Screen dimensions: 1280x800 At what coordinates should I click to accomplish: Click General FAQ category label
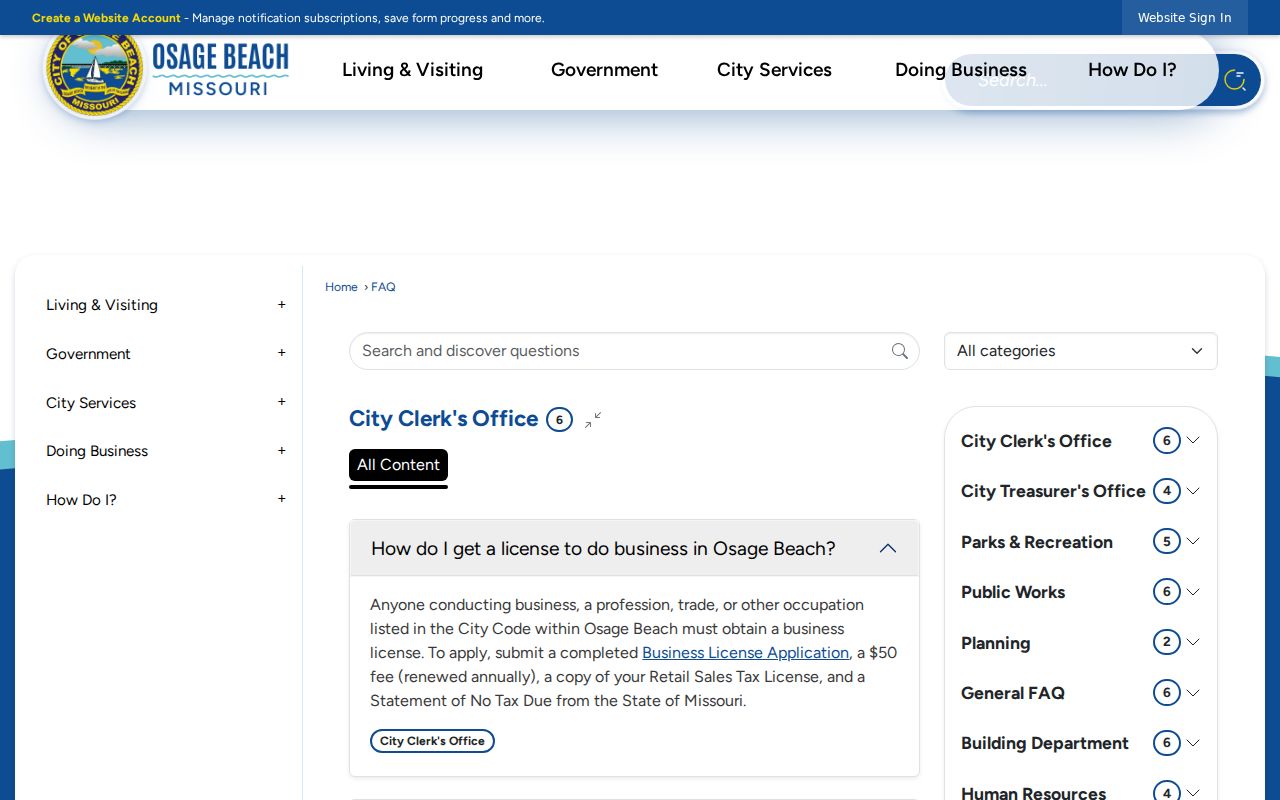1012,693
